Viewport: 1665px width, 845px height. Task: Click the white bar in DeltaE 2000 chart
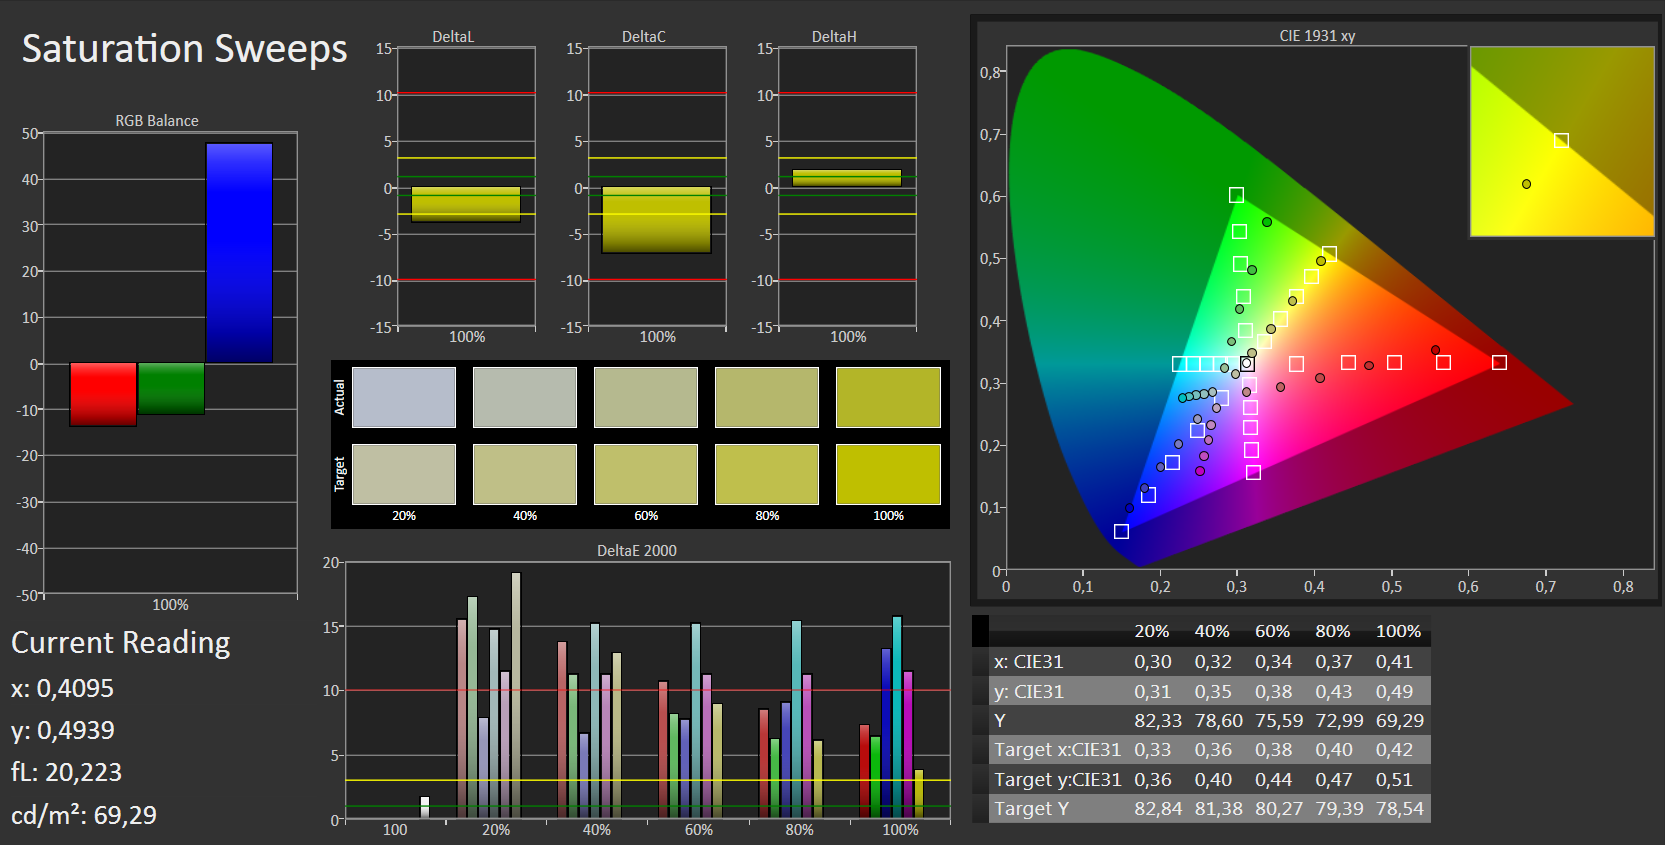(x=424, y=807)
